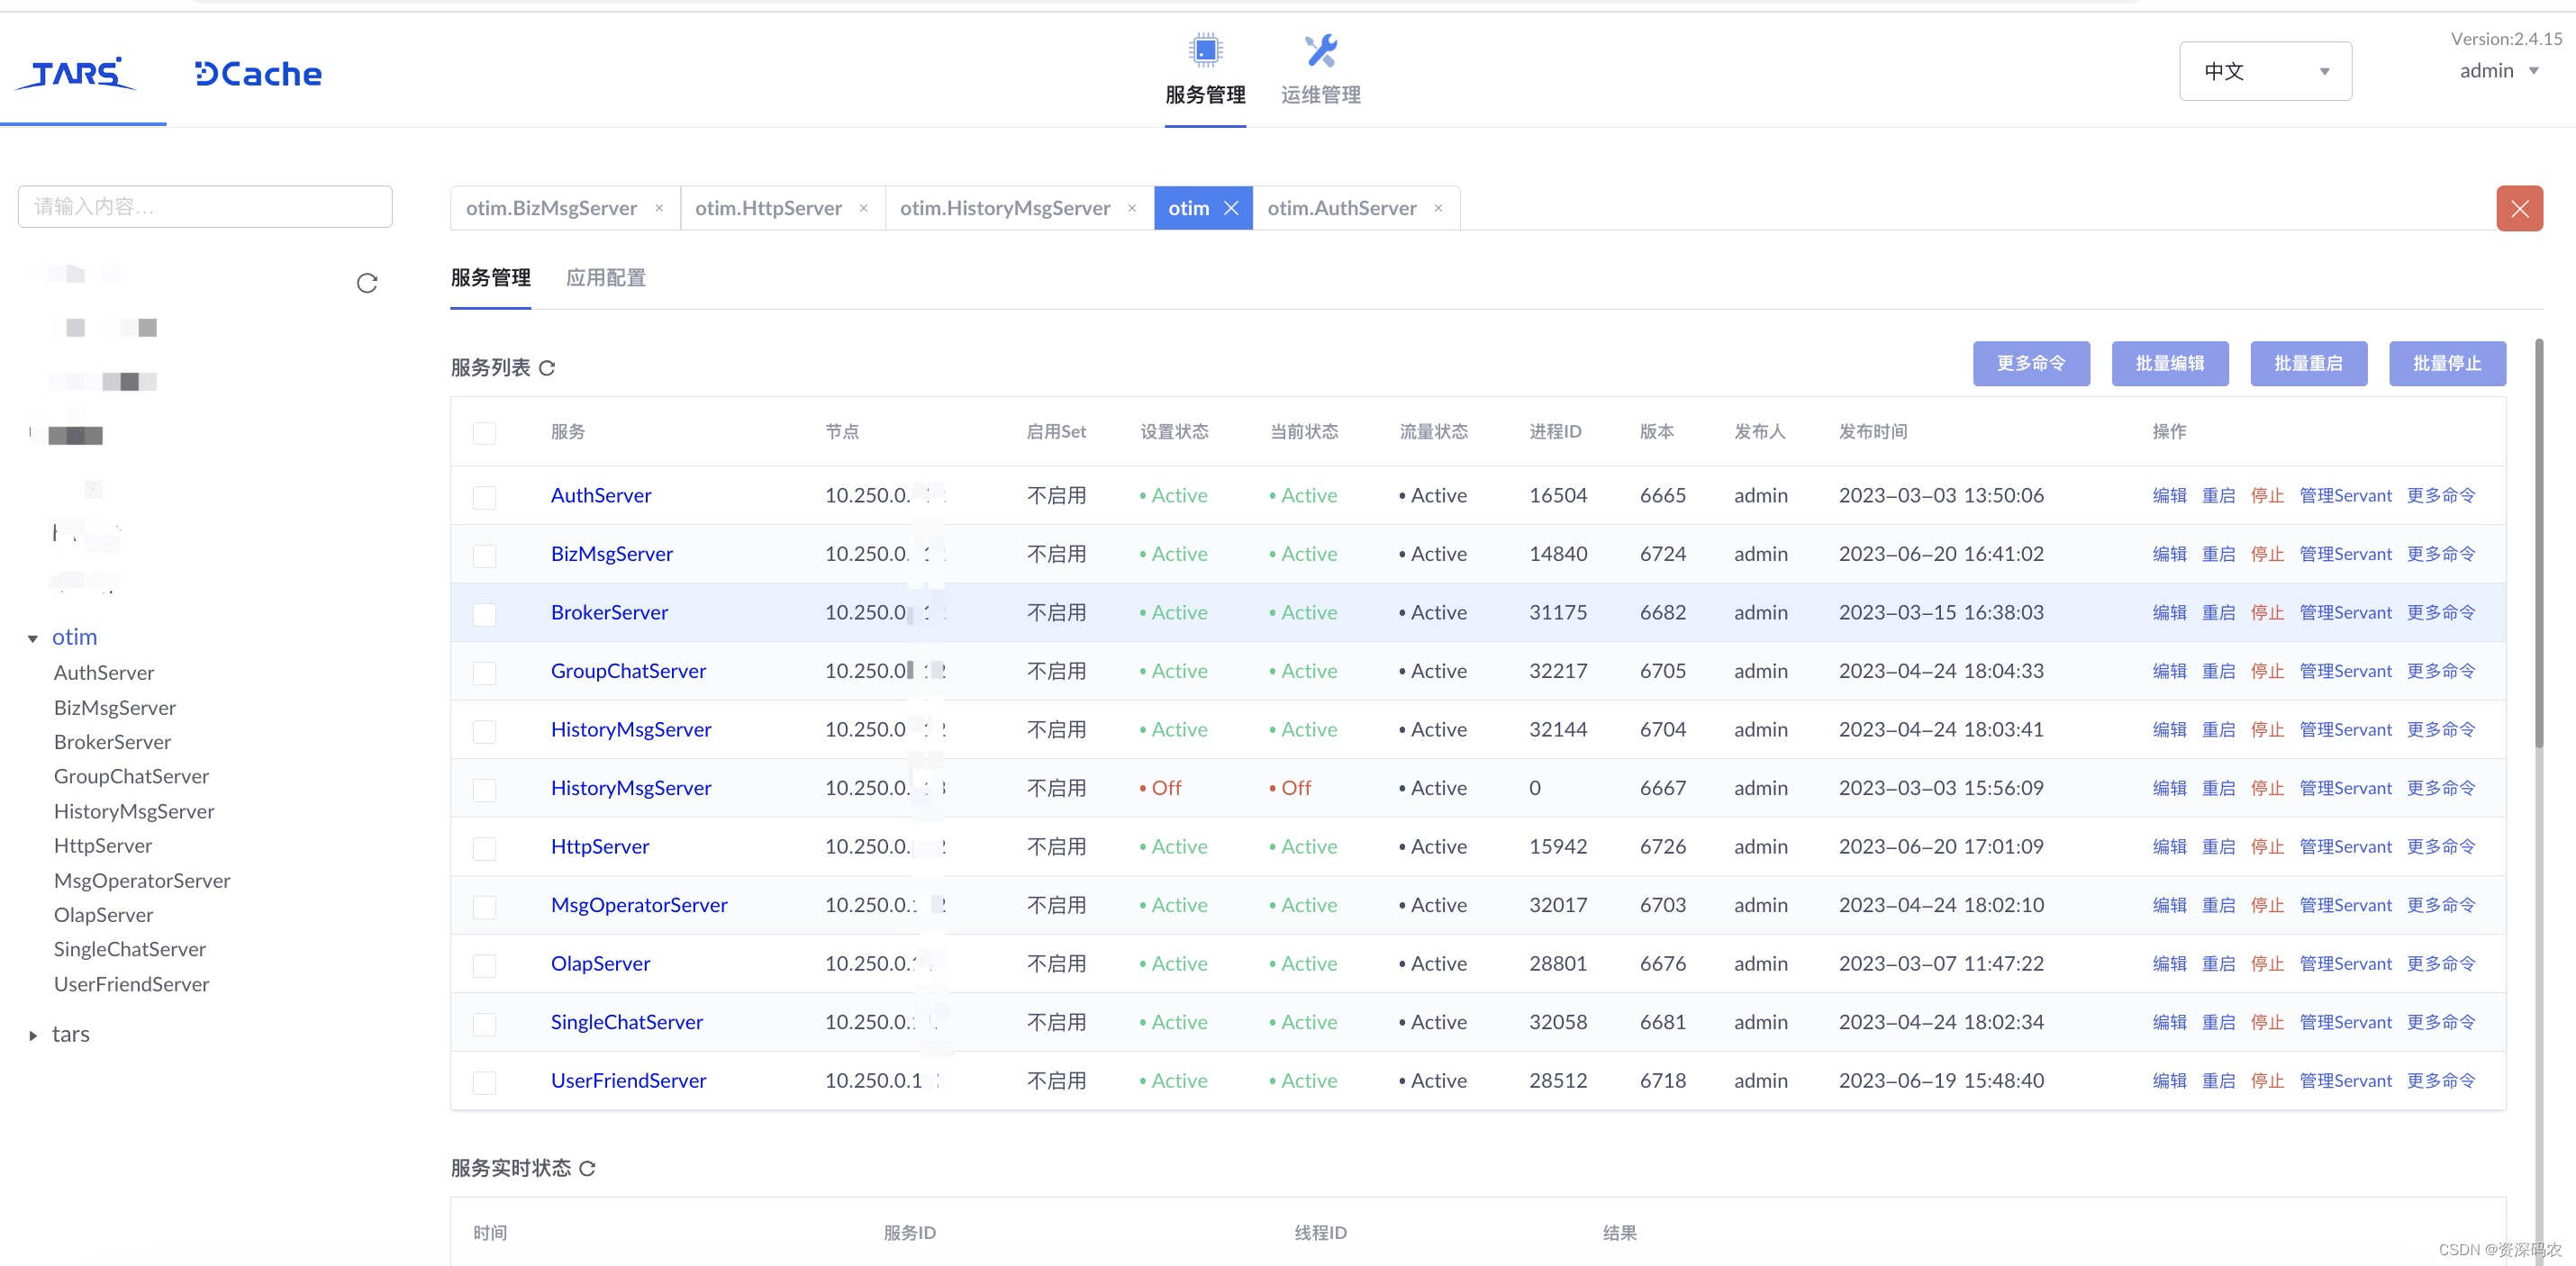Screen dimensions: 2576x1266
Task: Check the HttpServer row checkbox
Action: tap(484, 848)
